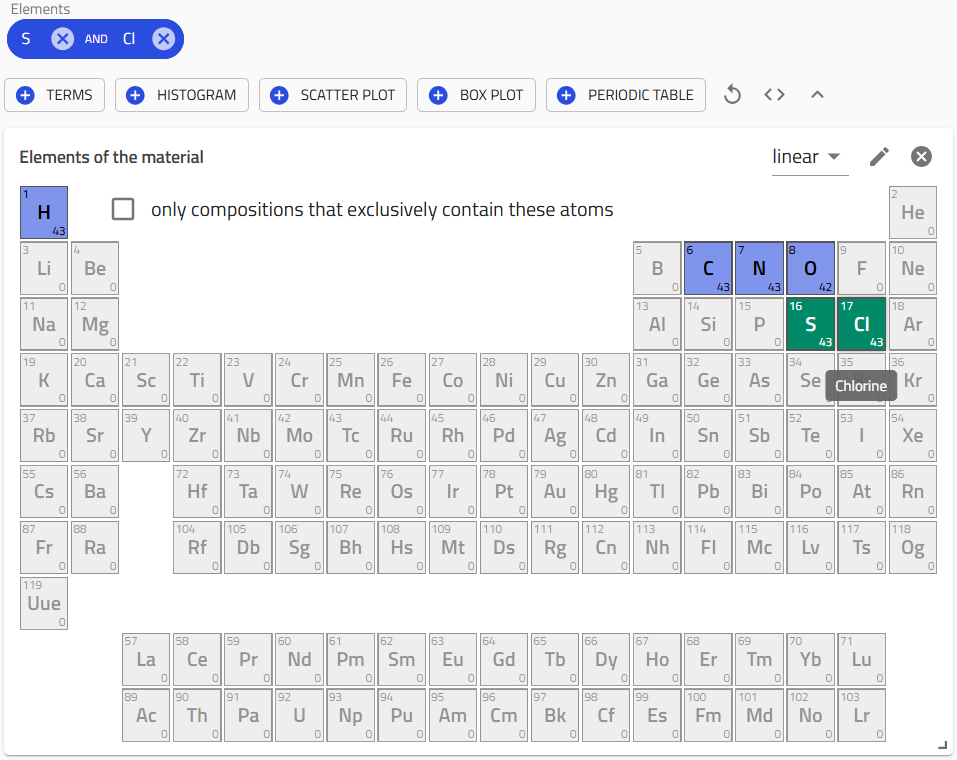Add a Scatter Plot widget
957x760 pixels.
pyautogui.click(x=333, y=95)
